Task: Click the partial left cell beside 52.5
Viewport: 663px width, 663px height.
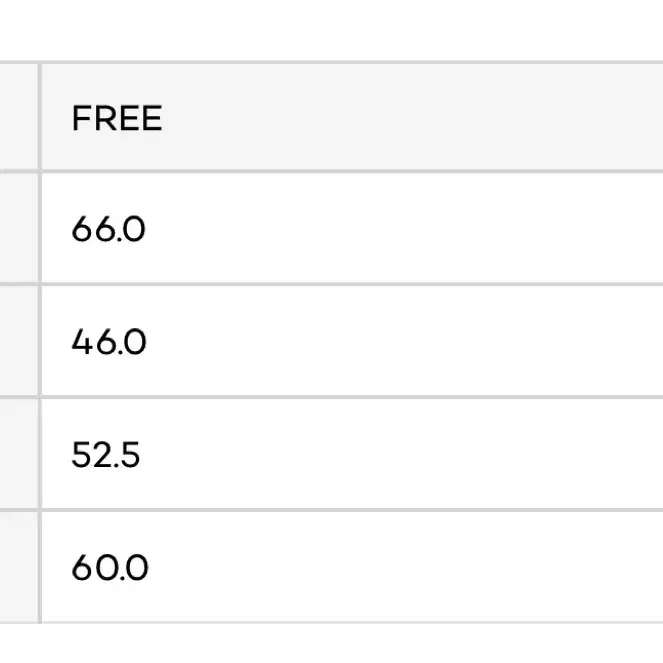Action: [x=19, y=454]
